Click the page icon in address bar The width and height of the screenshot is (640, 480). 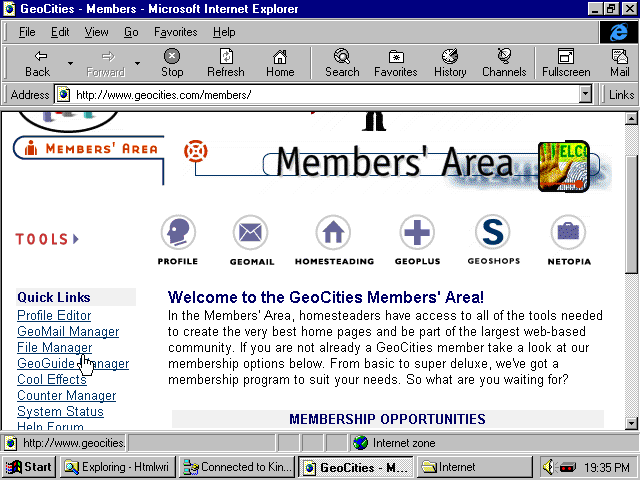coord(63,95)
